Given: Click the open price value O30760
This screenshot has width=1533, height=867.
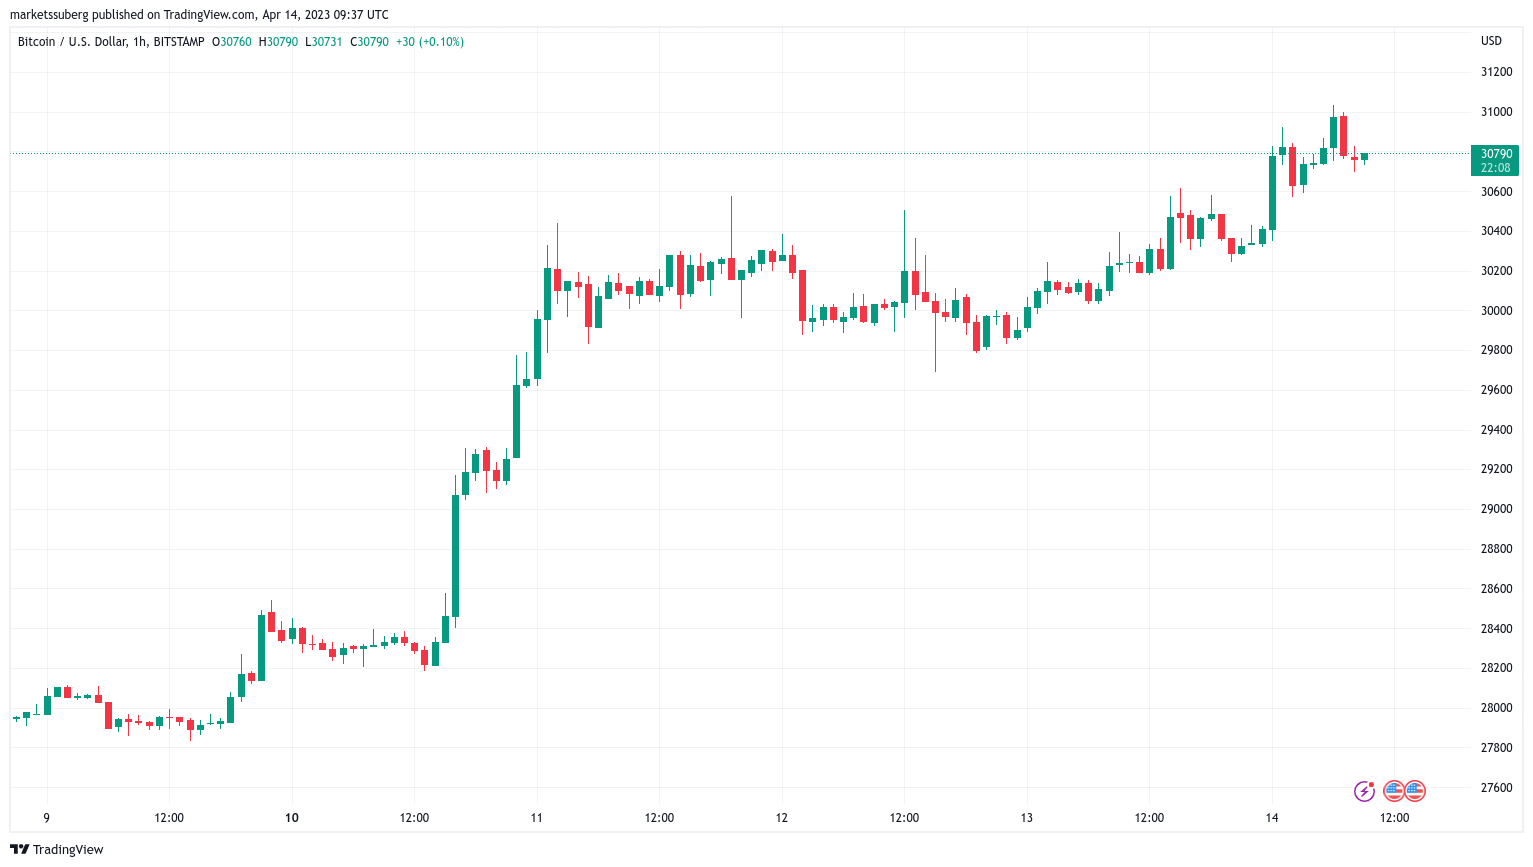Looking at the screenshot, I should (x=232, y=42).
